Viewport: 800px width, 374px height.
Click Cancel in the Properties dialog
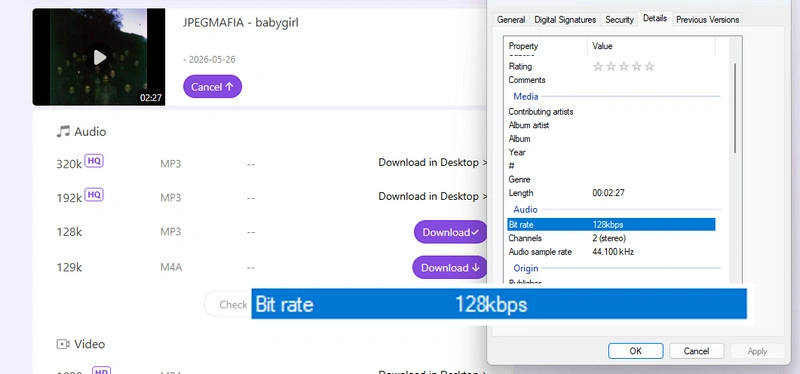tap(696, 351)
